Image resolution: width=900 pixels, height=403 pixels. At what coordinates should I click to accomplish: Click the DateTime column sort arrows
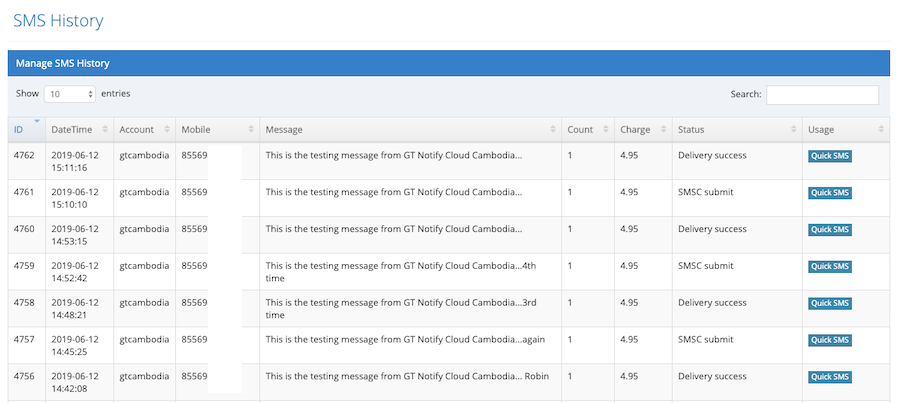[105, 130]
